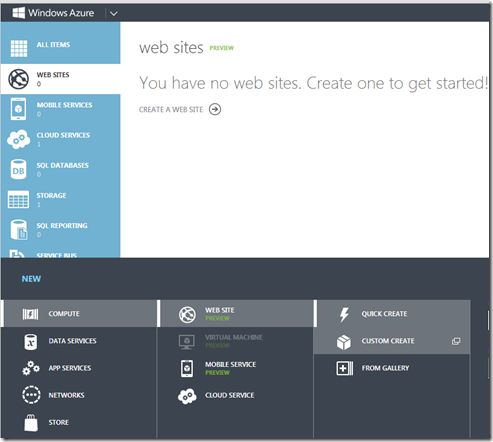This screenshot has height=442, width=493.
Task: Click Quick Create lightning option
Action: [392, 314]
